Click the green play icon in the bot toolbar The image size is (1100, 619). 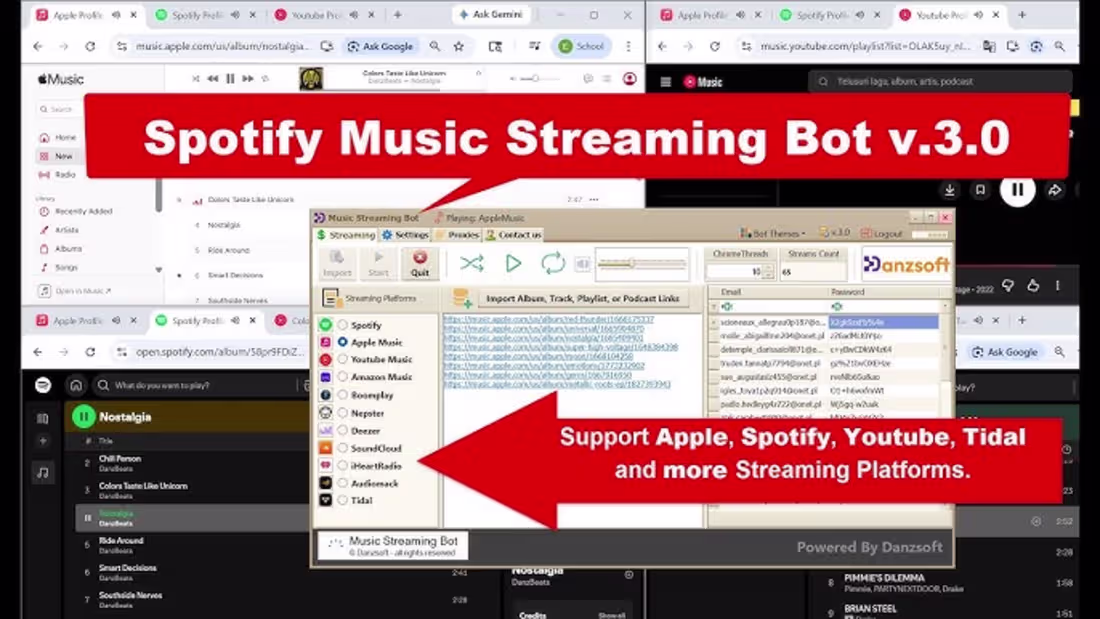[x=513, y=263]
